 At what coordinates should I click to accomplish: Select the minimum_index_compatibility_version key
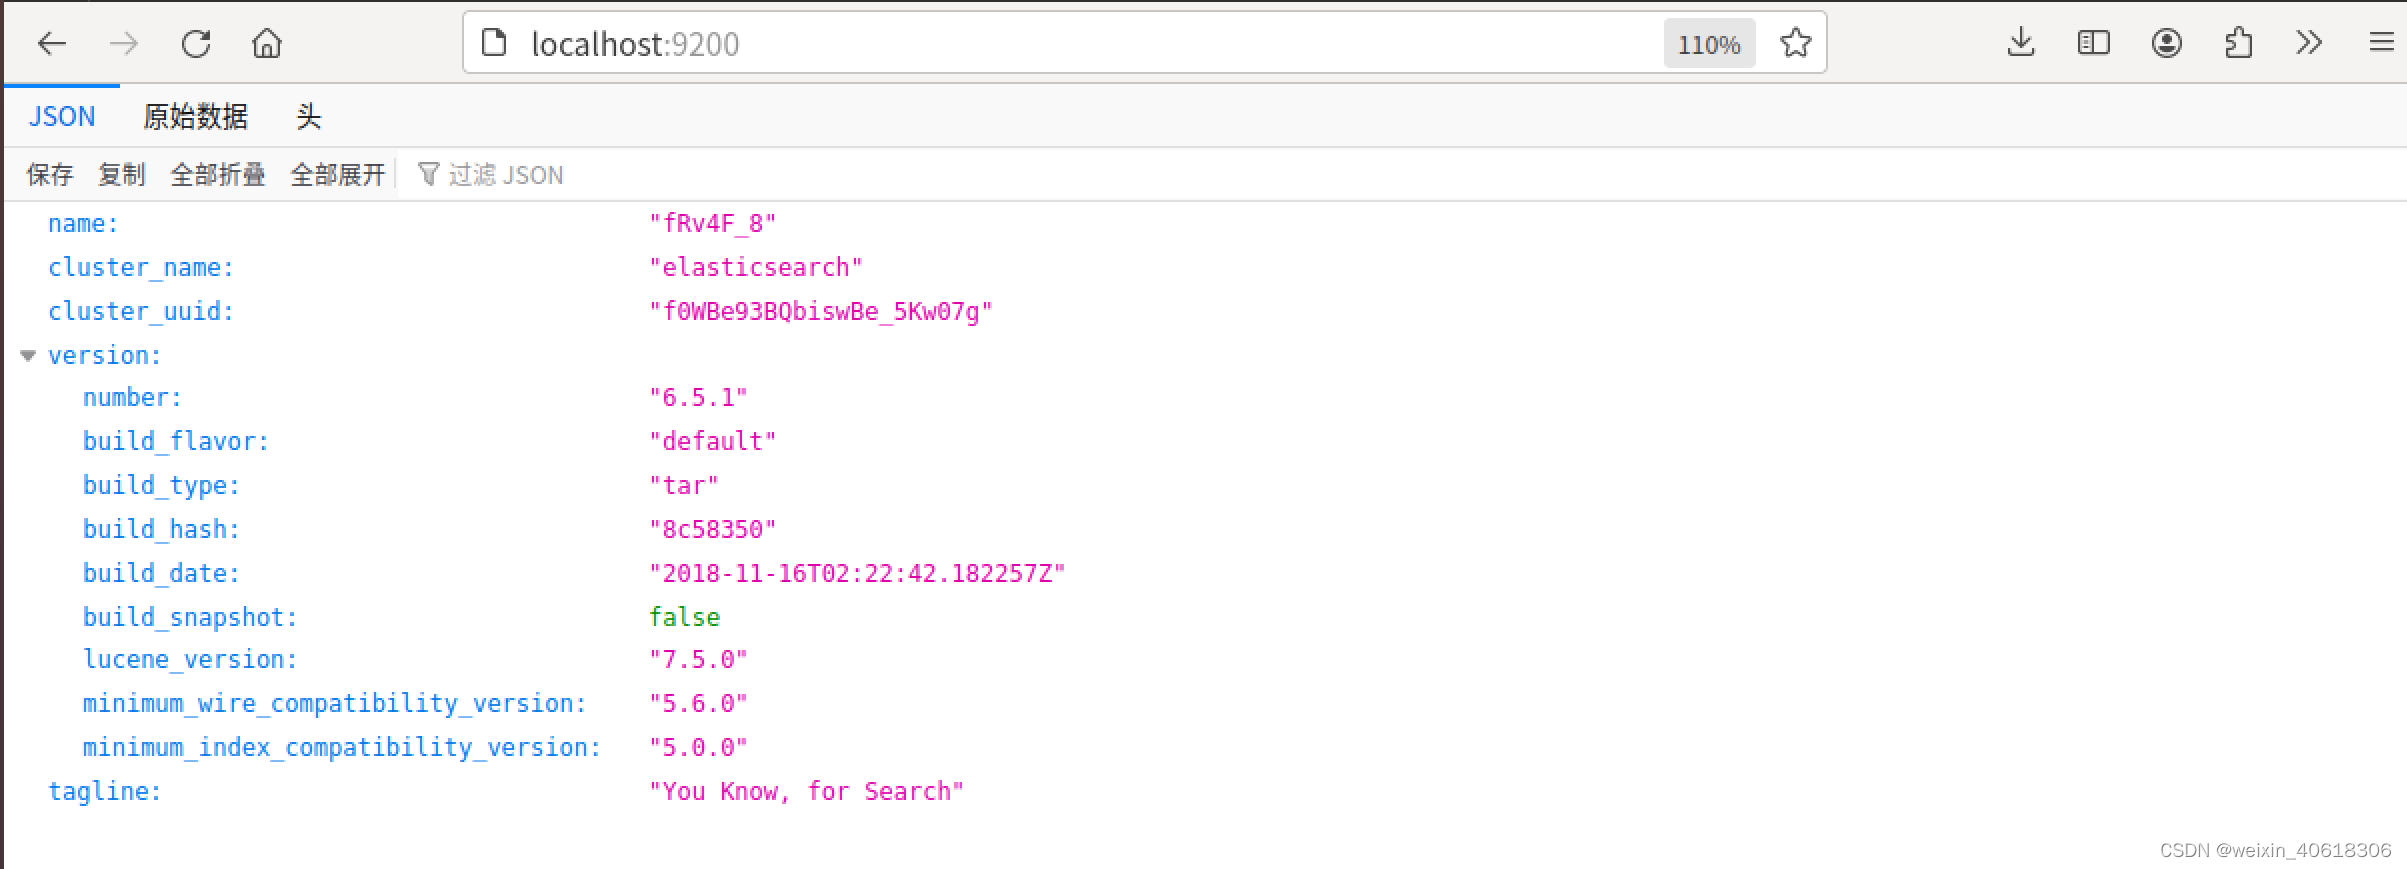[342, 748]
